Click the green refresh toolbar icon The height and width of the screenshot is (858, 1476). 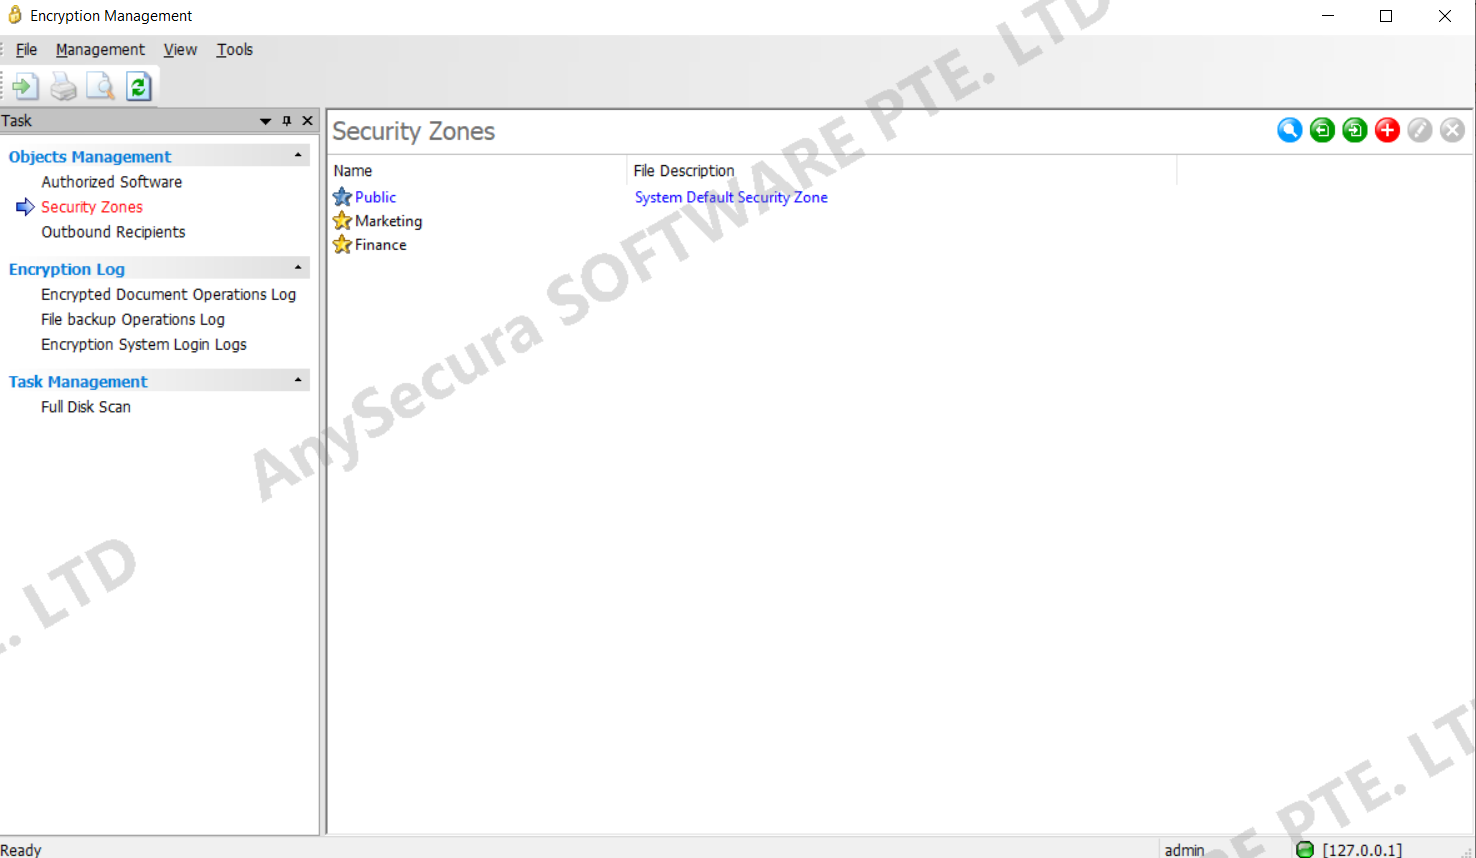(x=138, y=87)
